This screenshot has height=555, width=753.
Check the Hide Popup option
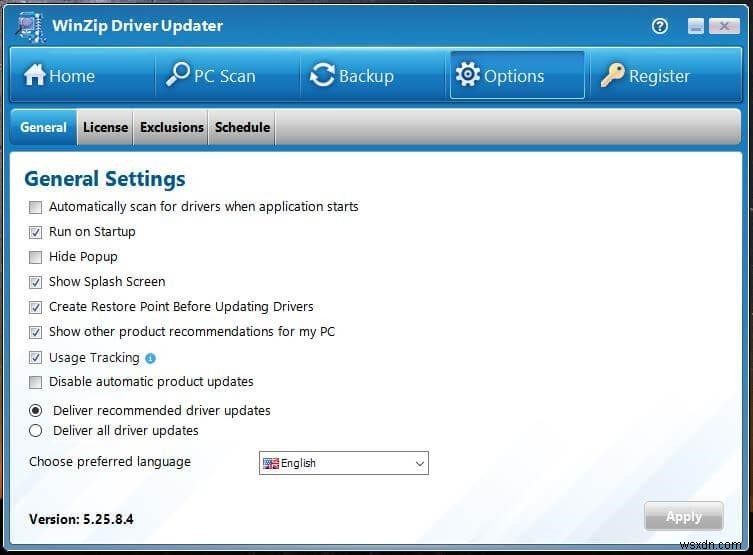pos(36,257)
